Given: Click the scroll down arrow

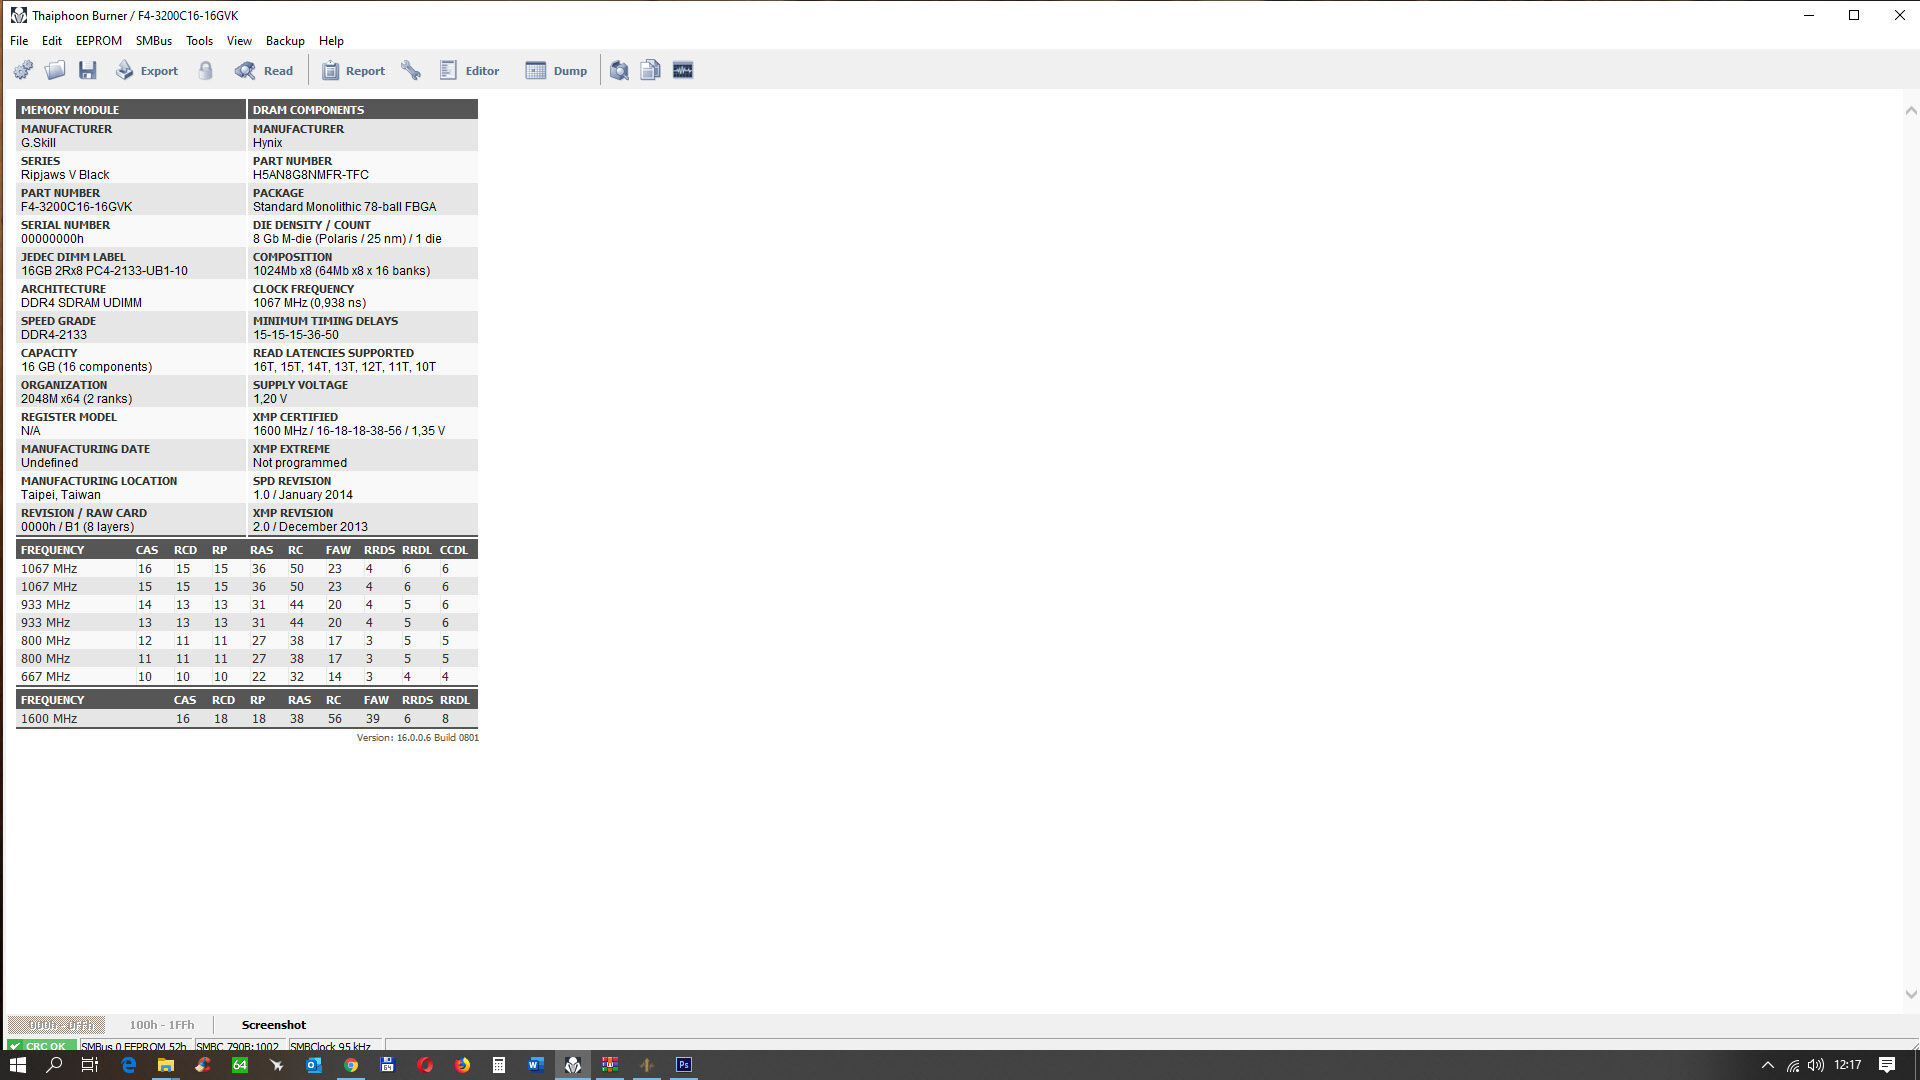Looking at the screenshot, I should click(x=1911, y=994).
